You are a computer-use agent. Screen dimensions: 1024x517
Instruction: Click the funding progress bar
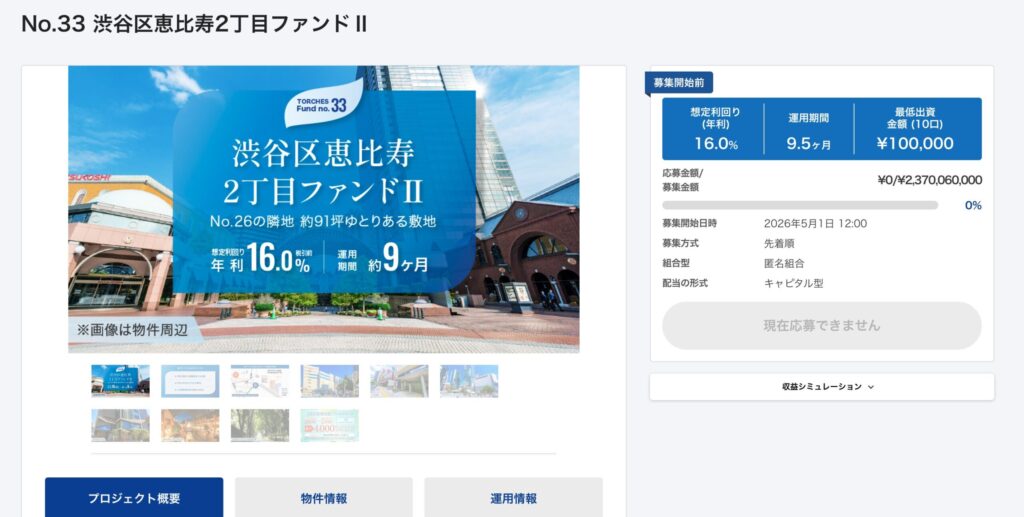[800, 205]
